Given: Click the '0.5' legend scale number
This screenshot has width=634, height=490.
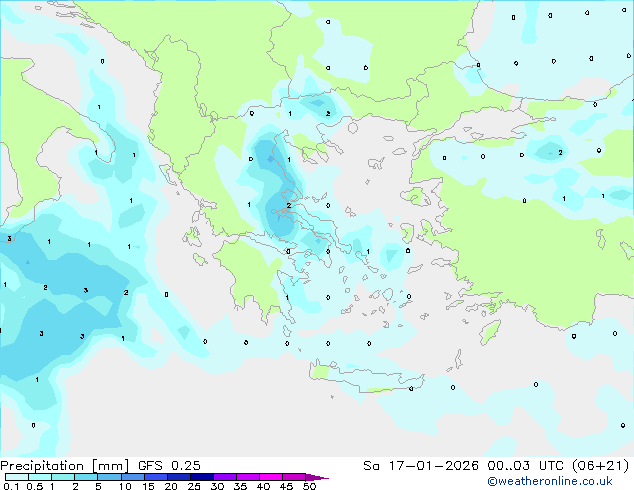Looking at the screenshot, I should pyautogui.click(x=35, y=486).
